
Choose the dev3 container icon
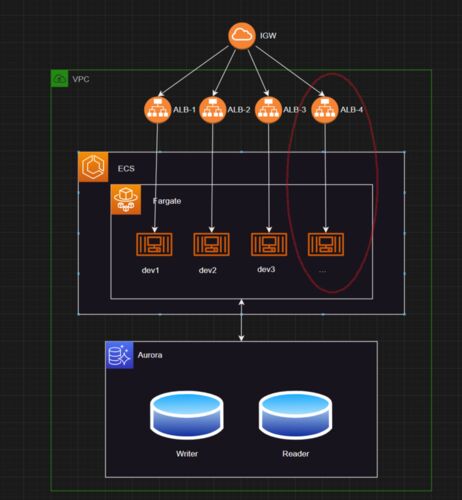269,244
